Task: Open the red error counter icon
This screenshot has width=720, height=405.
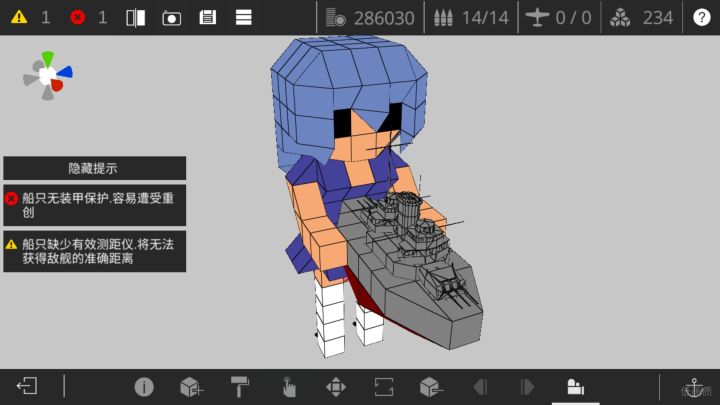Action: (78, 17)
